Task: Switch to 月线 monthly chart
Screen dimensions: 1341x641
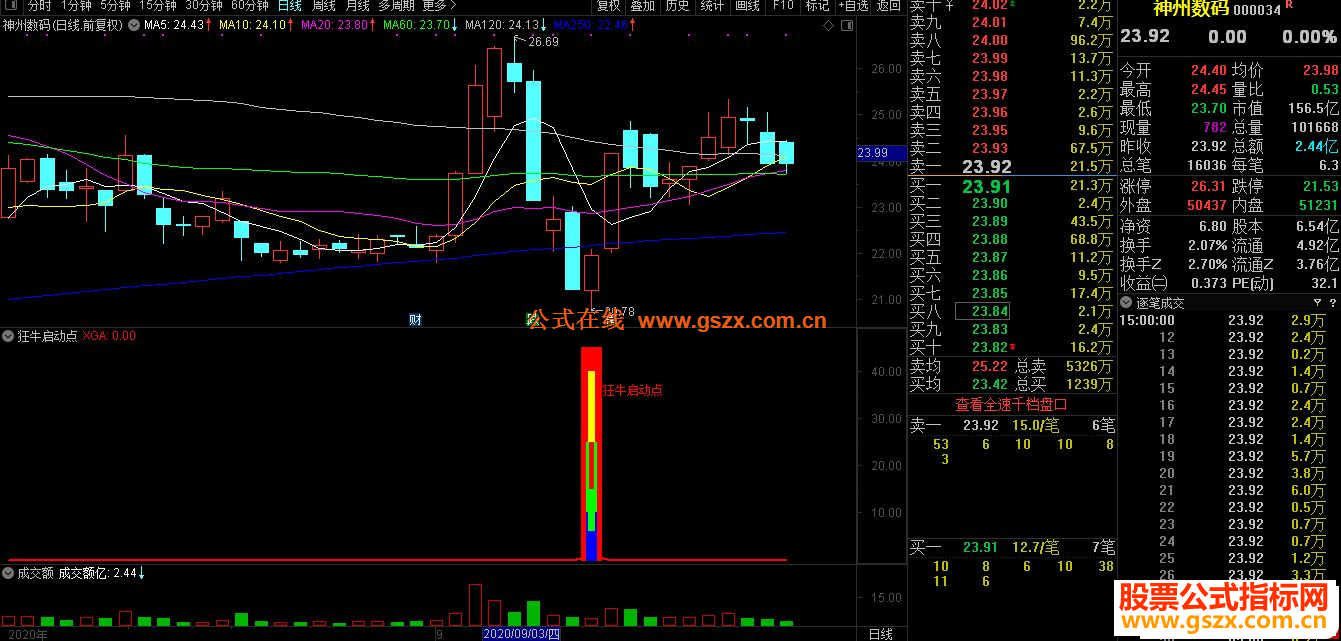Action: tap(357, 6)
